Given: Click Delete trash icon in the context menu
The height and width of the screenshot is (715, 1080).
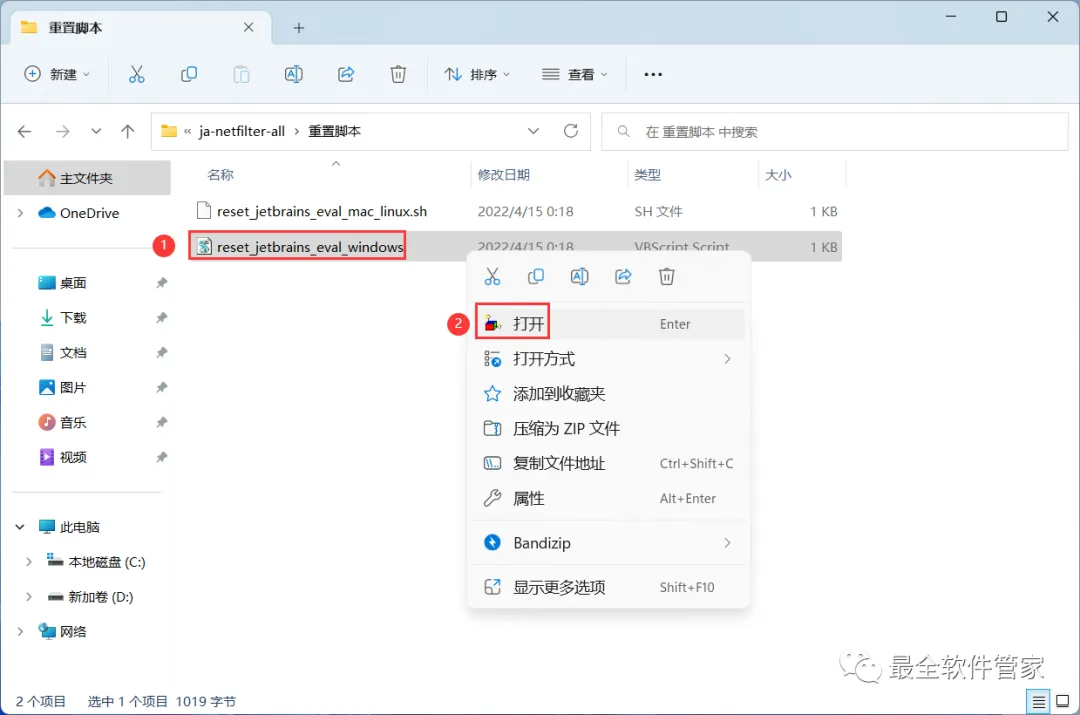Looking at the screenshot, I should pyautogui.click(x=667, y=277).
